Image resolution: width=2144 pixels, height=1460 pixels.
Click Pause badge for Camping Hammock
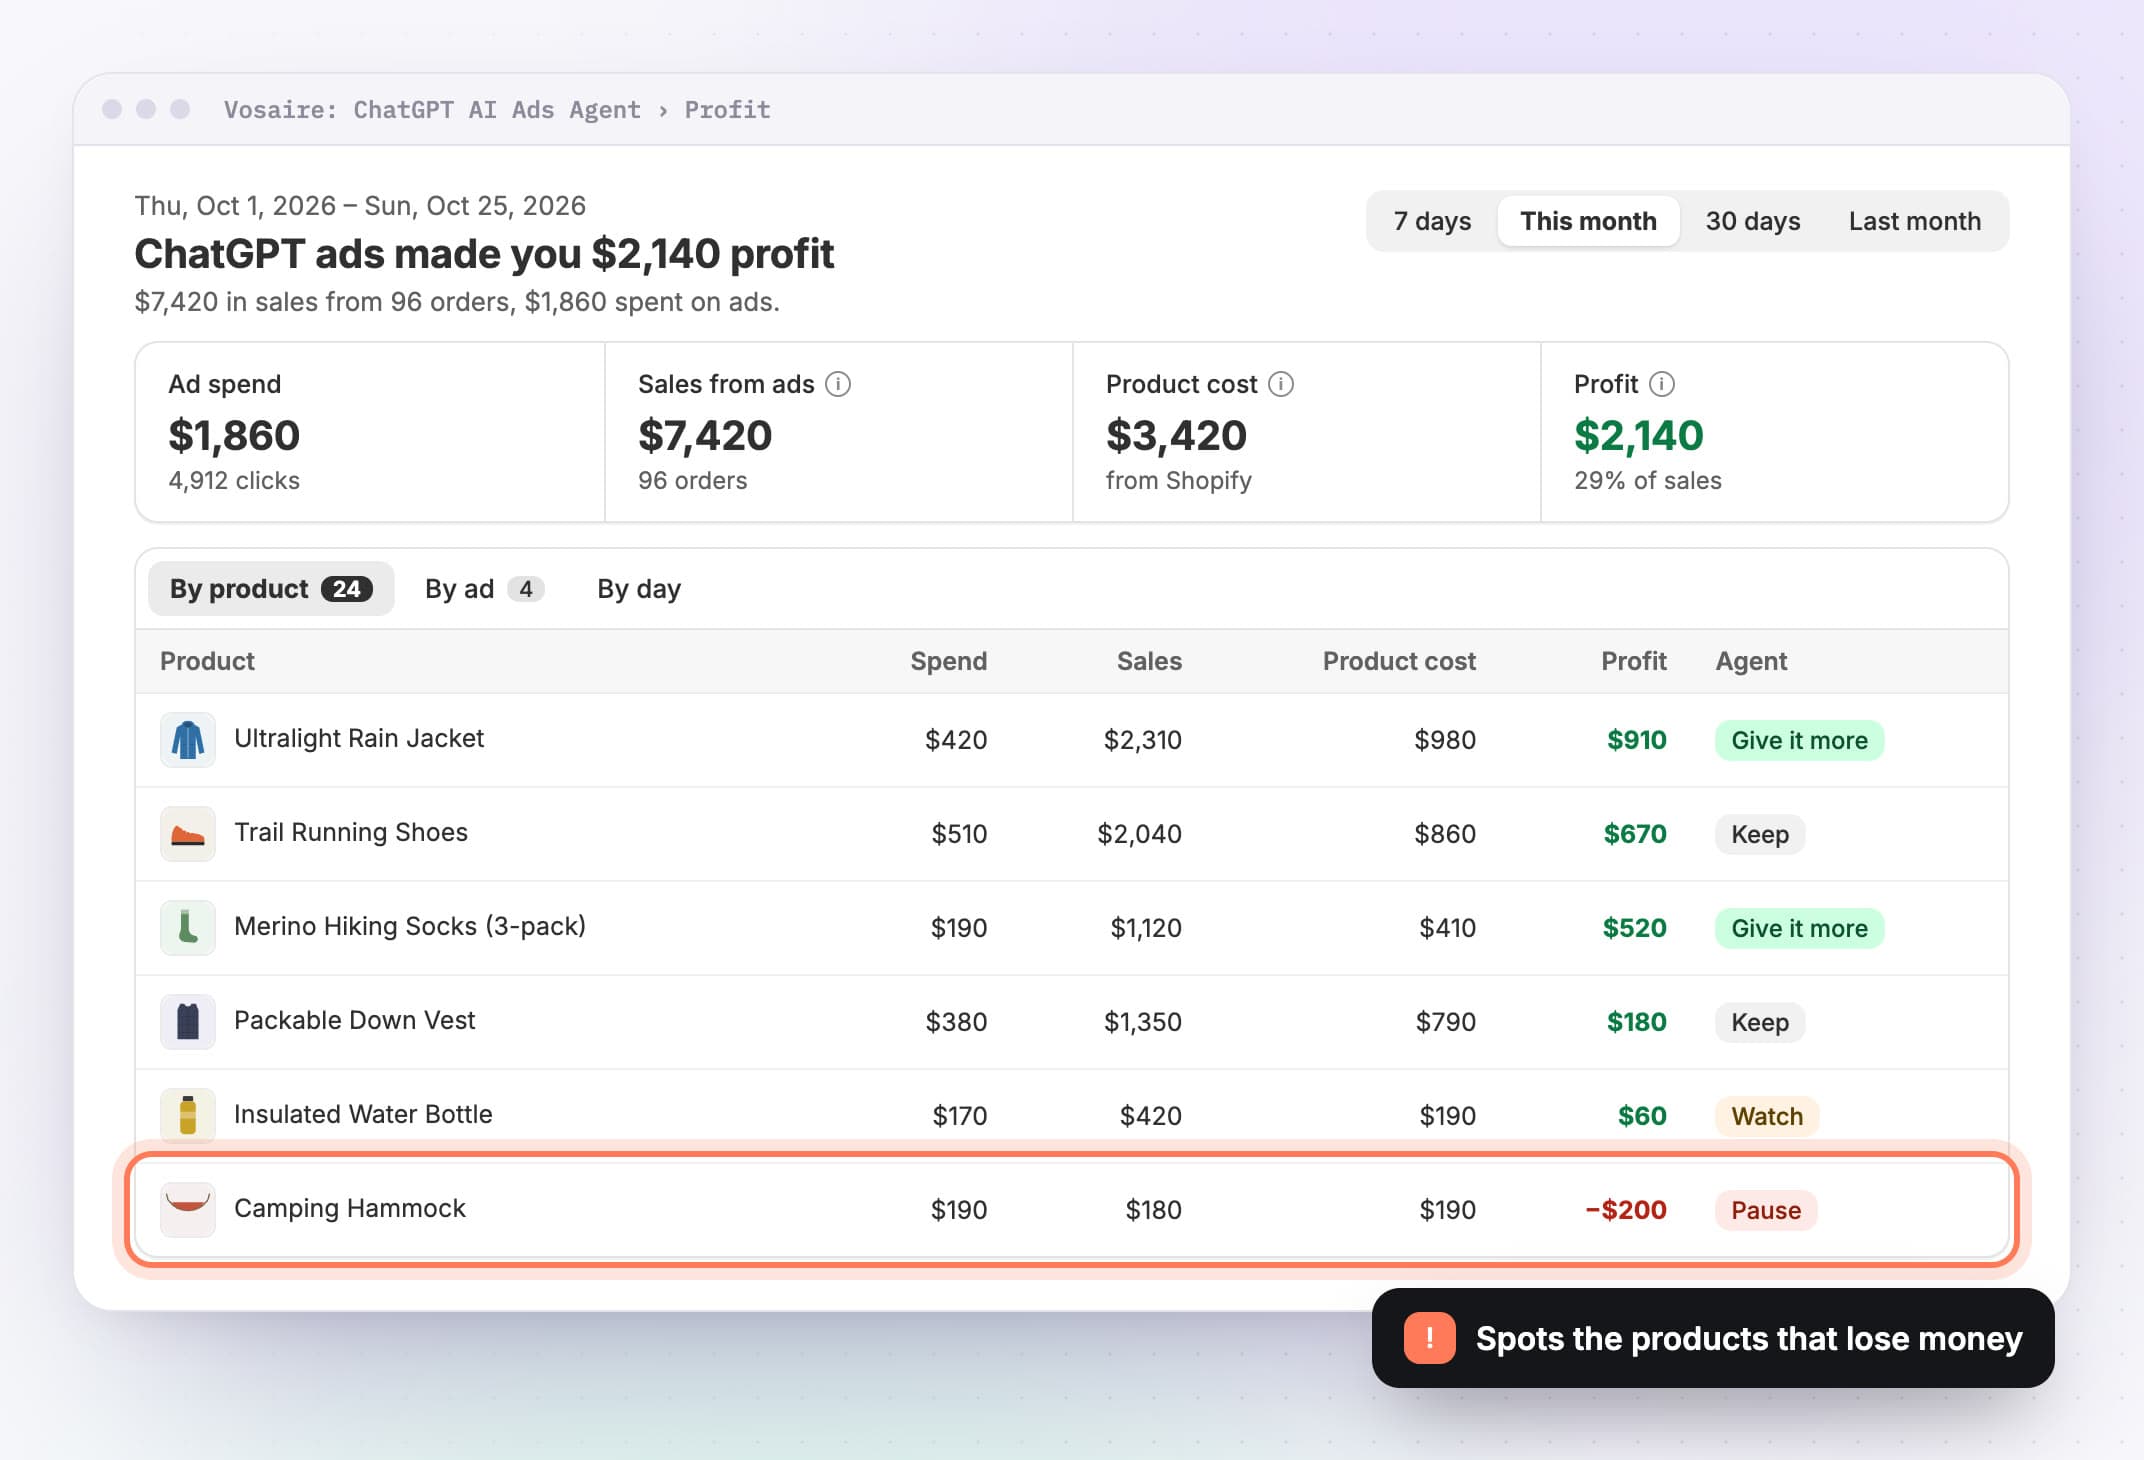[1766, 1210]
